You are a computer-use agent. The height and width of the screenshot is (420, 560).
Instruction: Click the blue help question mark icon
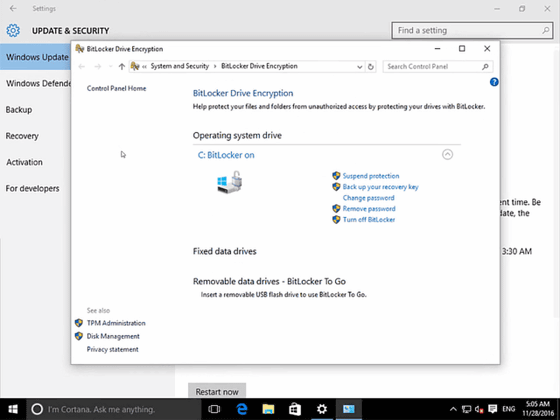494,82
